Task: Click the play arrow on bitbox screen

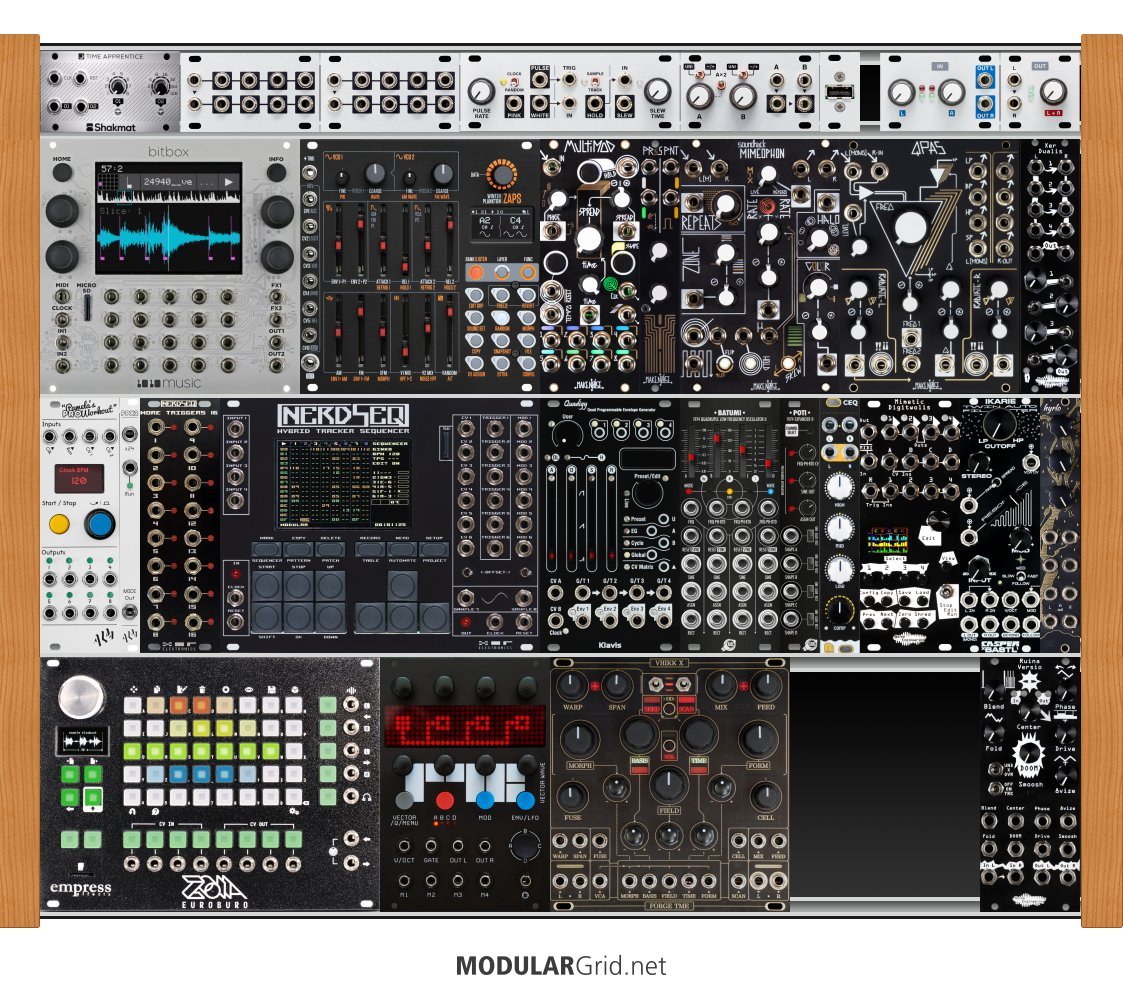Action: tap(228, 181)
